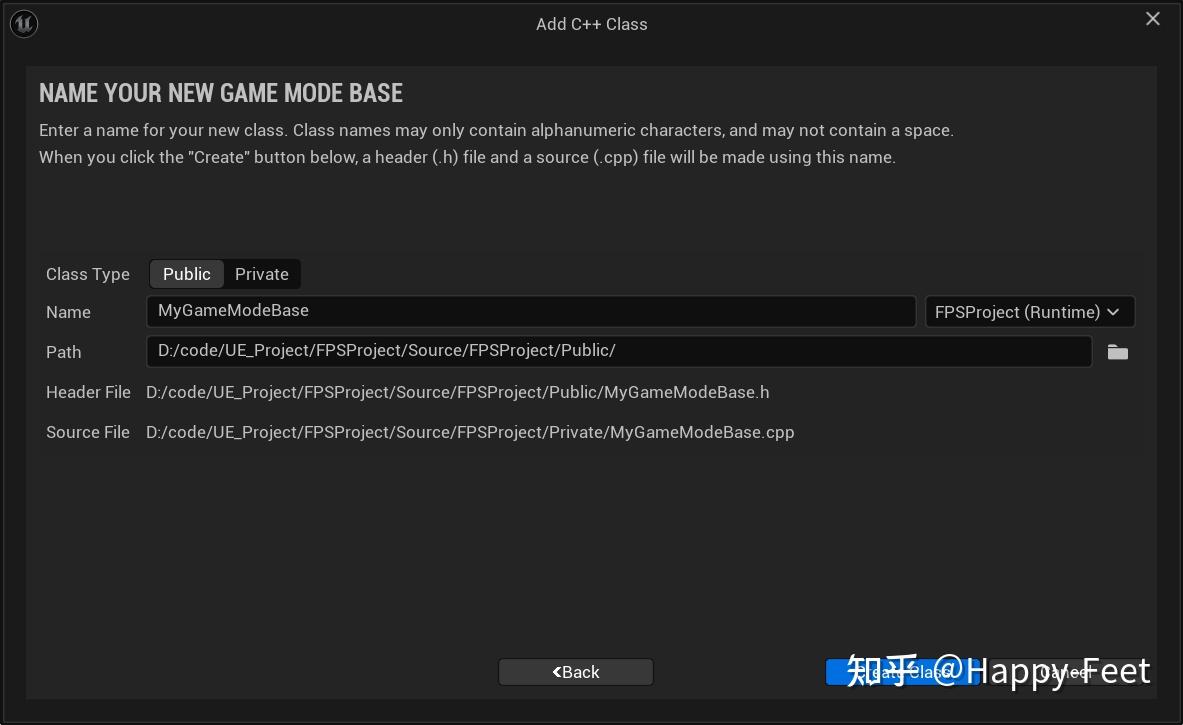Select the folder icon beside the Path field
The width and height of the screenshot is (1183, 725).
click(1117, 352)
